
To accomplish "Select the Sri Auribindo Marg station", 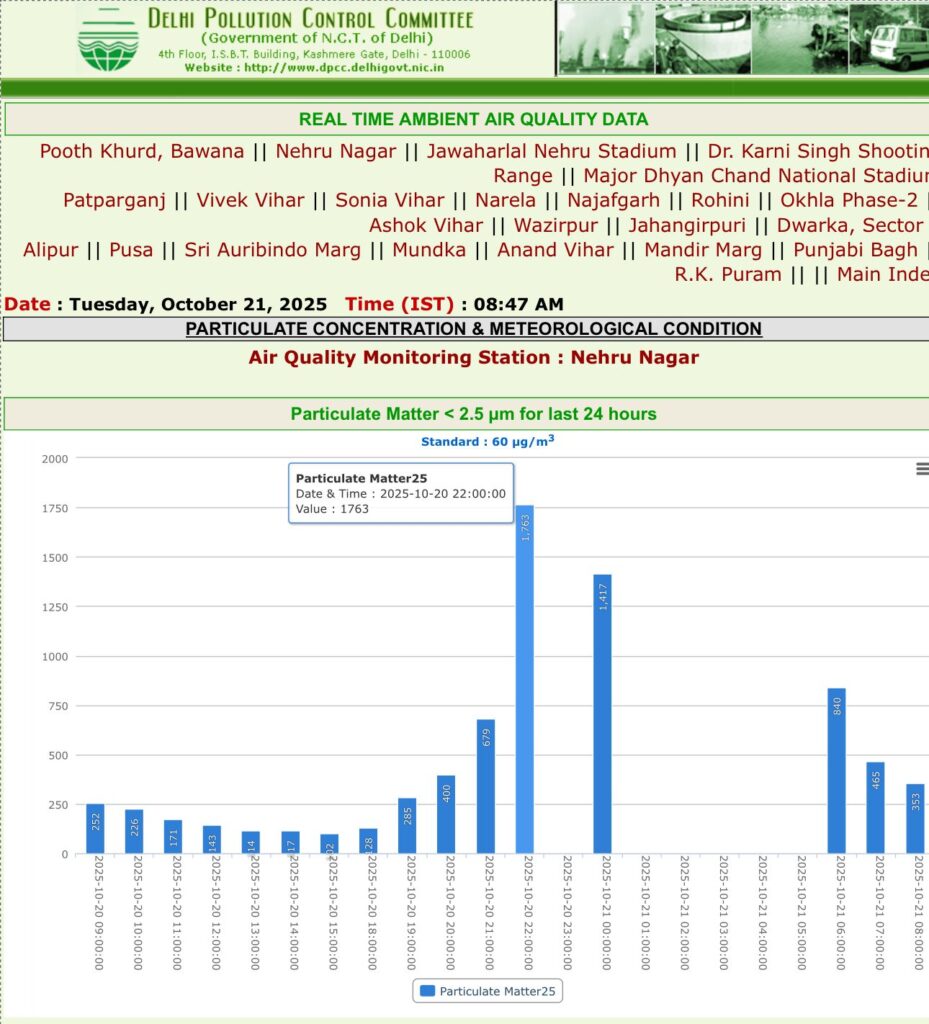I will click(x=273, y=250).
